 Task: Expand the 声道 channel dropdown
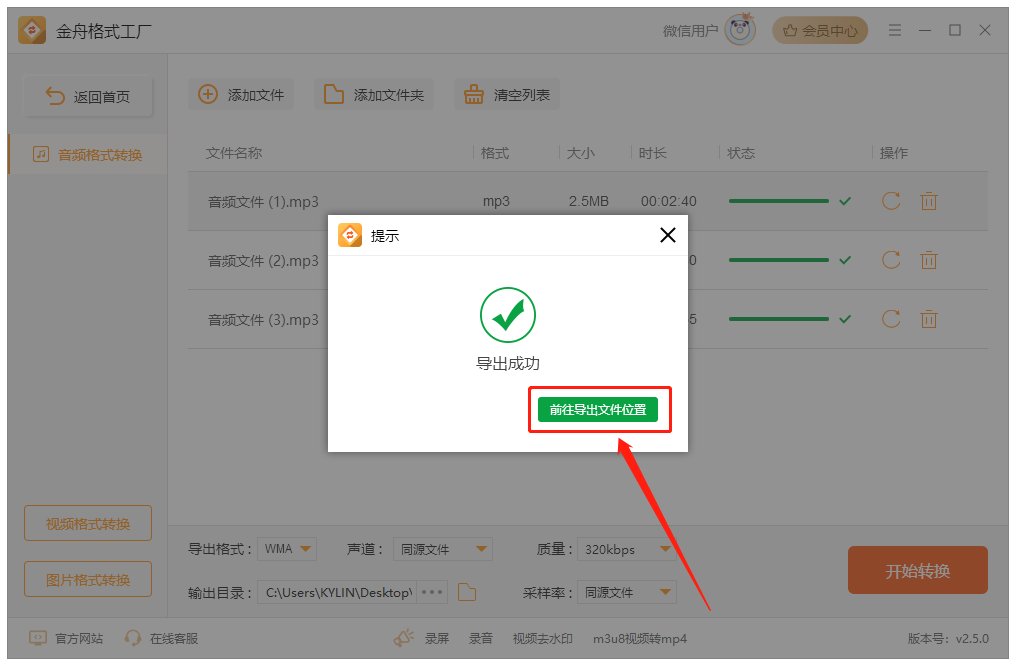coord(442,549)
